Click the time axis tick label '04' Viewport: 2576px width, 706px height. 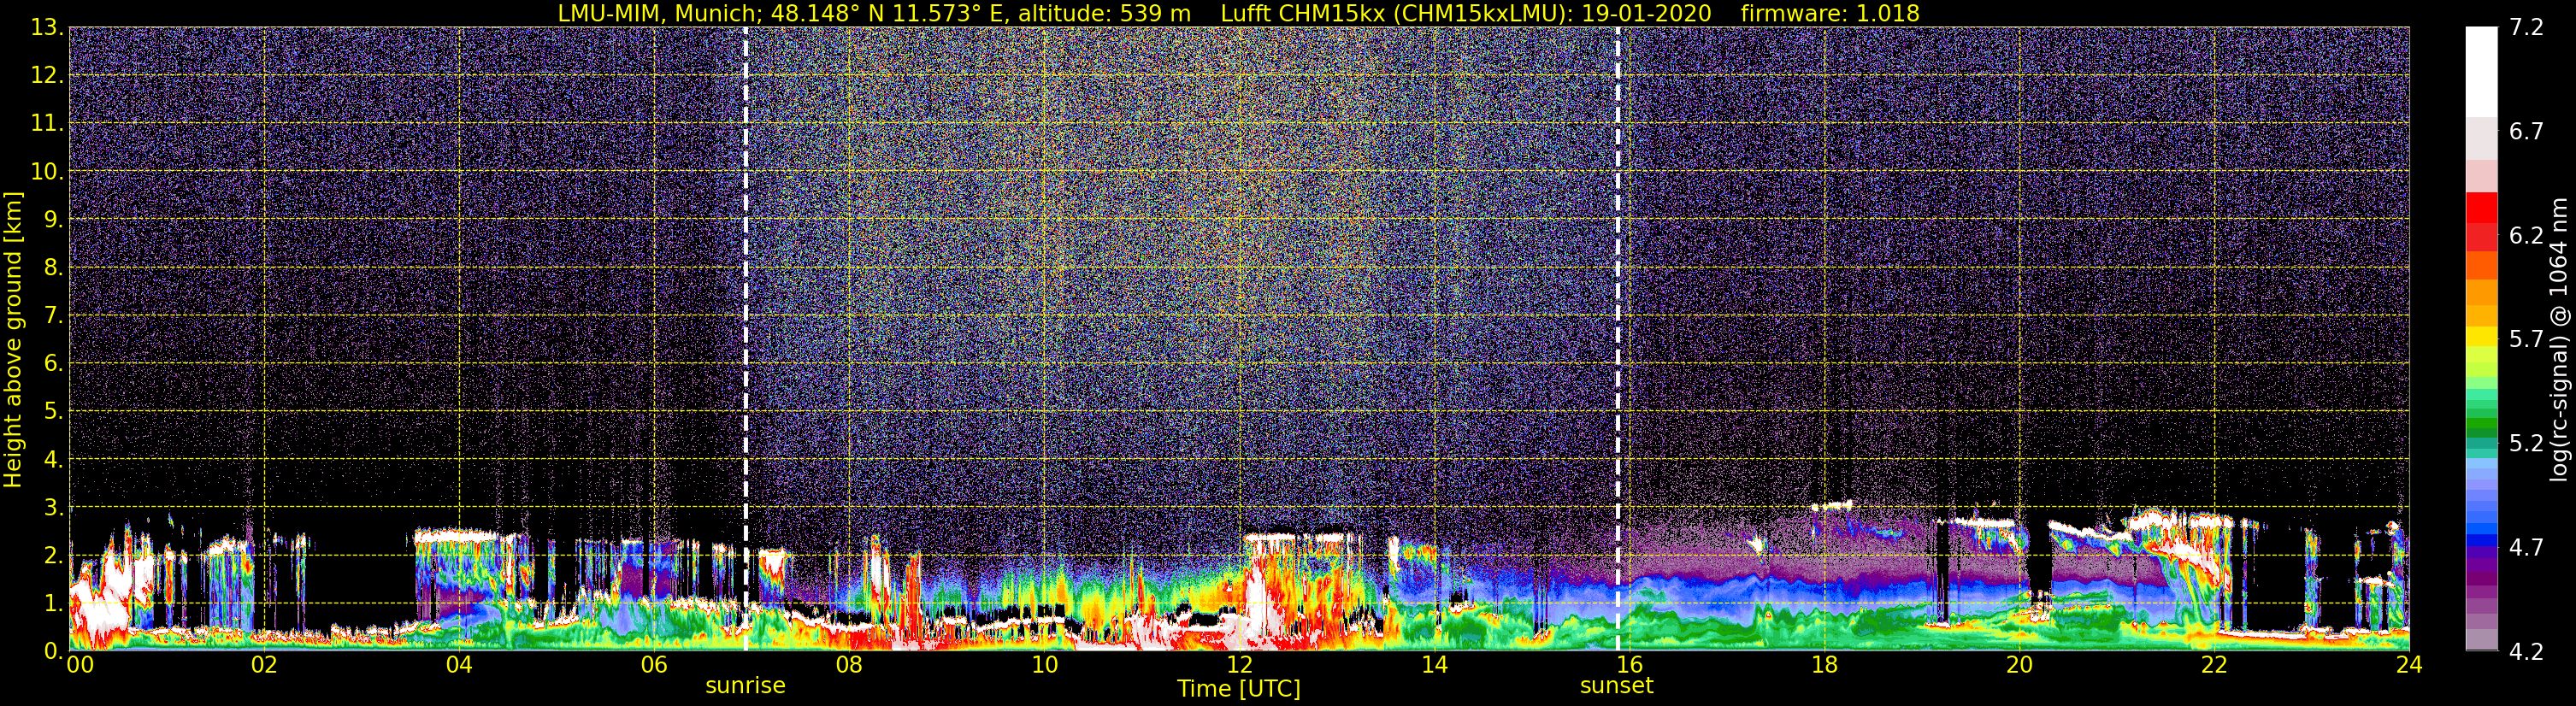(459, 665)
